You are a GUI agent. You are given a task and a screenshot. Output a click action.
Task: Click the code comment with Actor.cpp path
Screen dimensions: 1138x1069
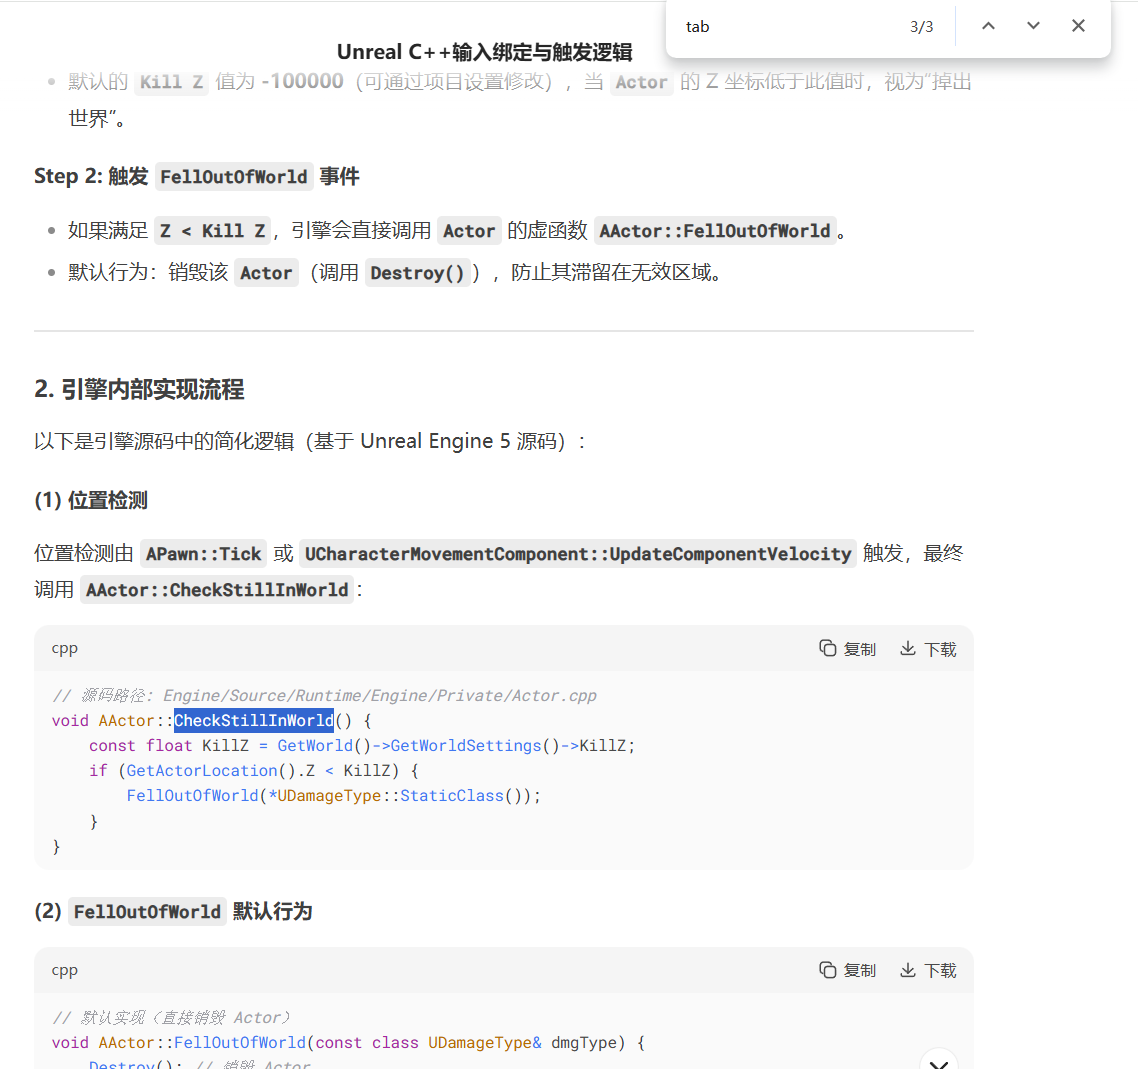(324, 695)
